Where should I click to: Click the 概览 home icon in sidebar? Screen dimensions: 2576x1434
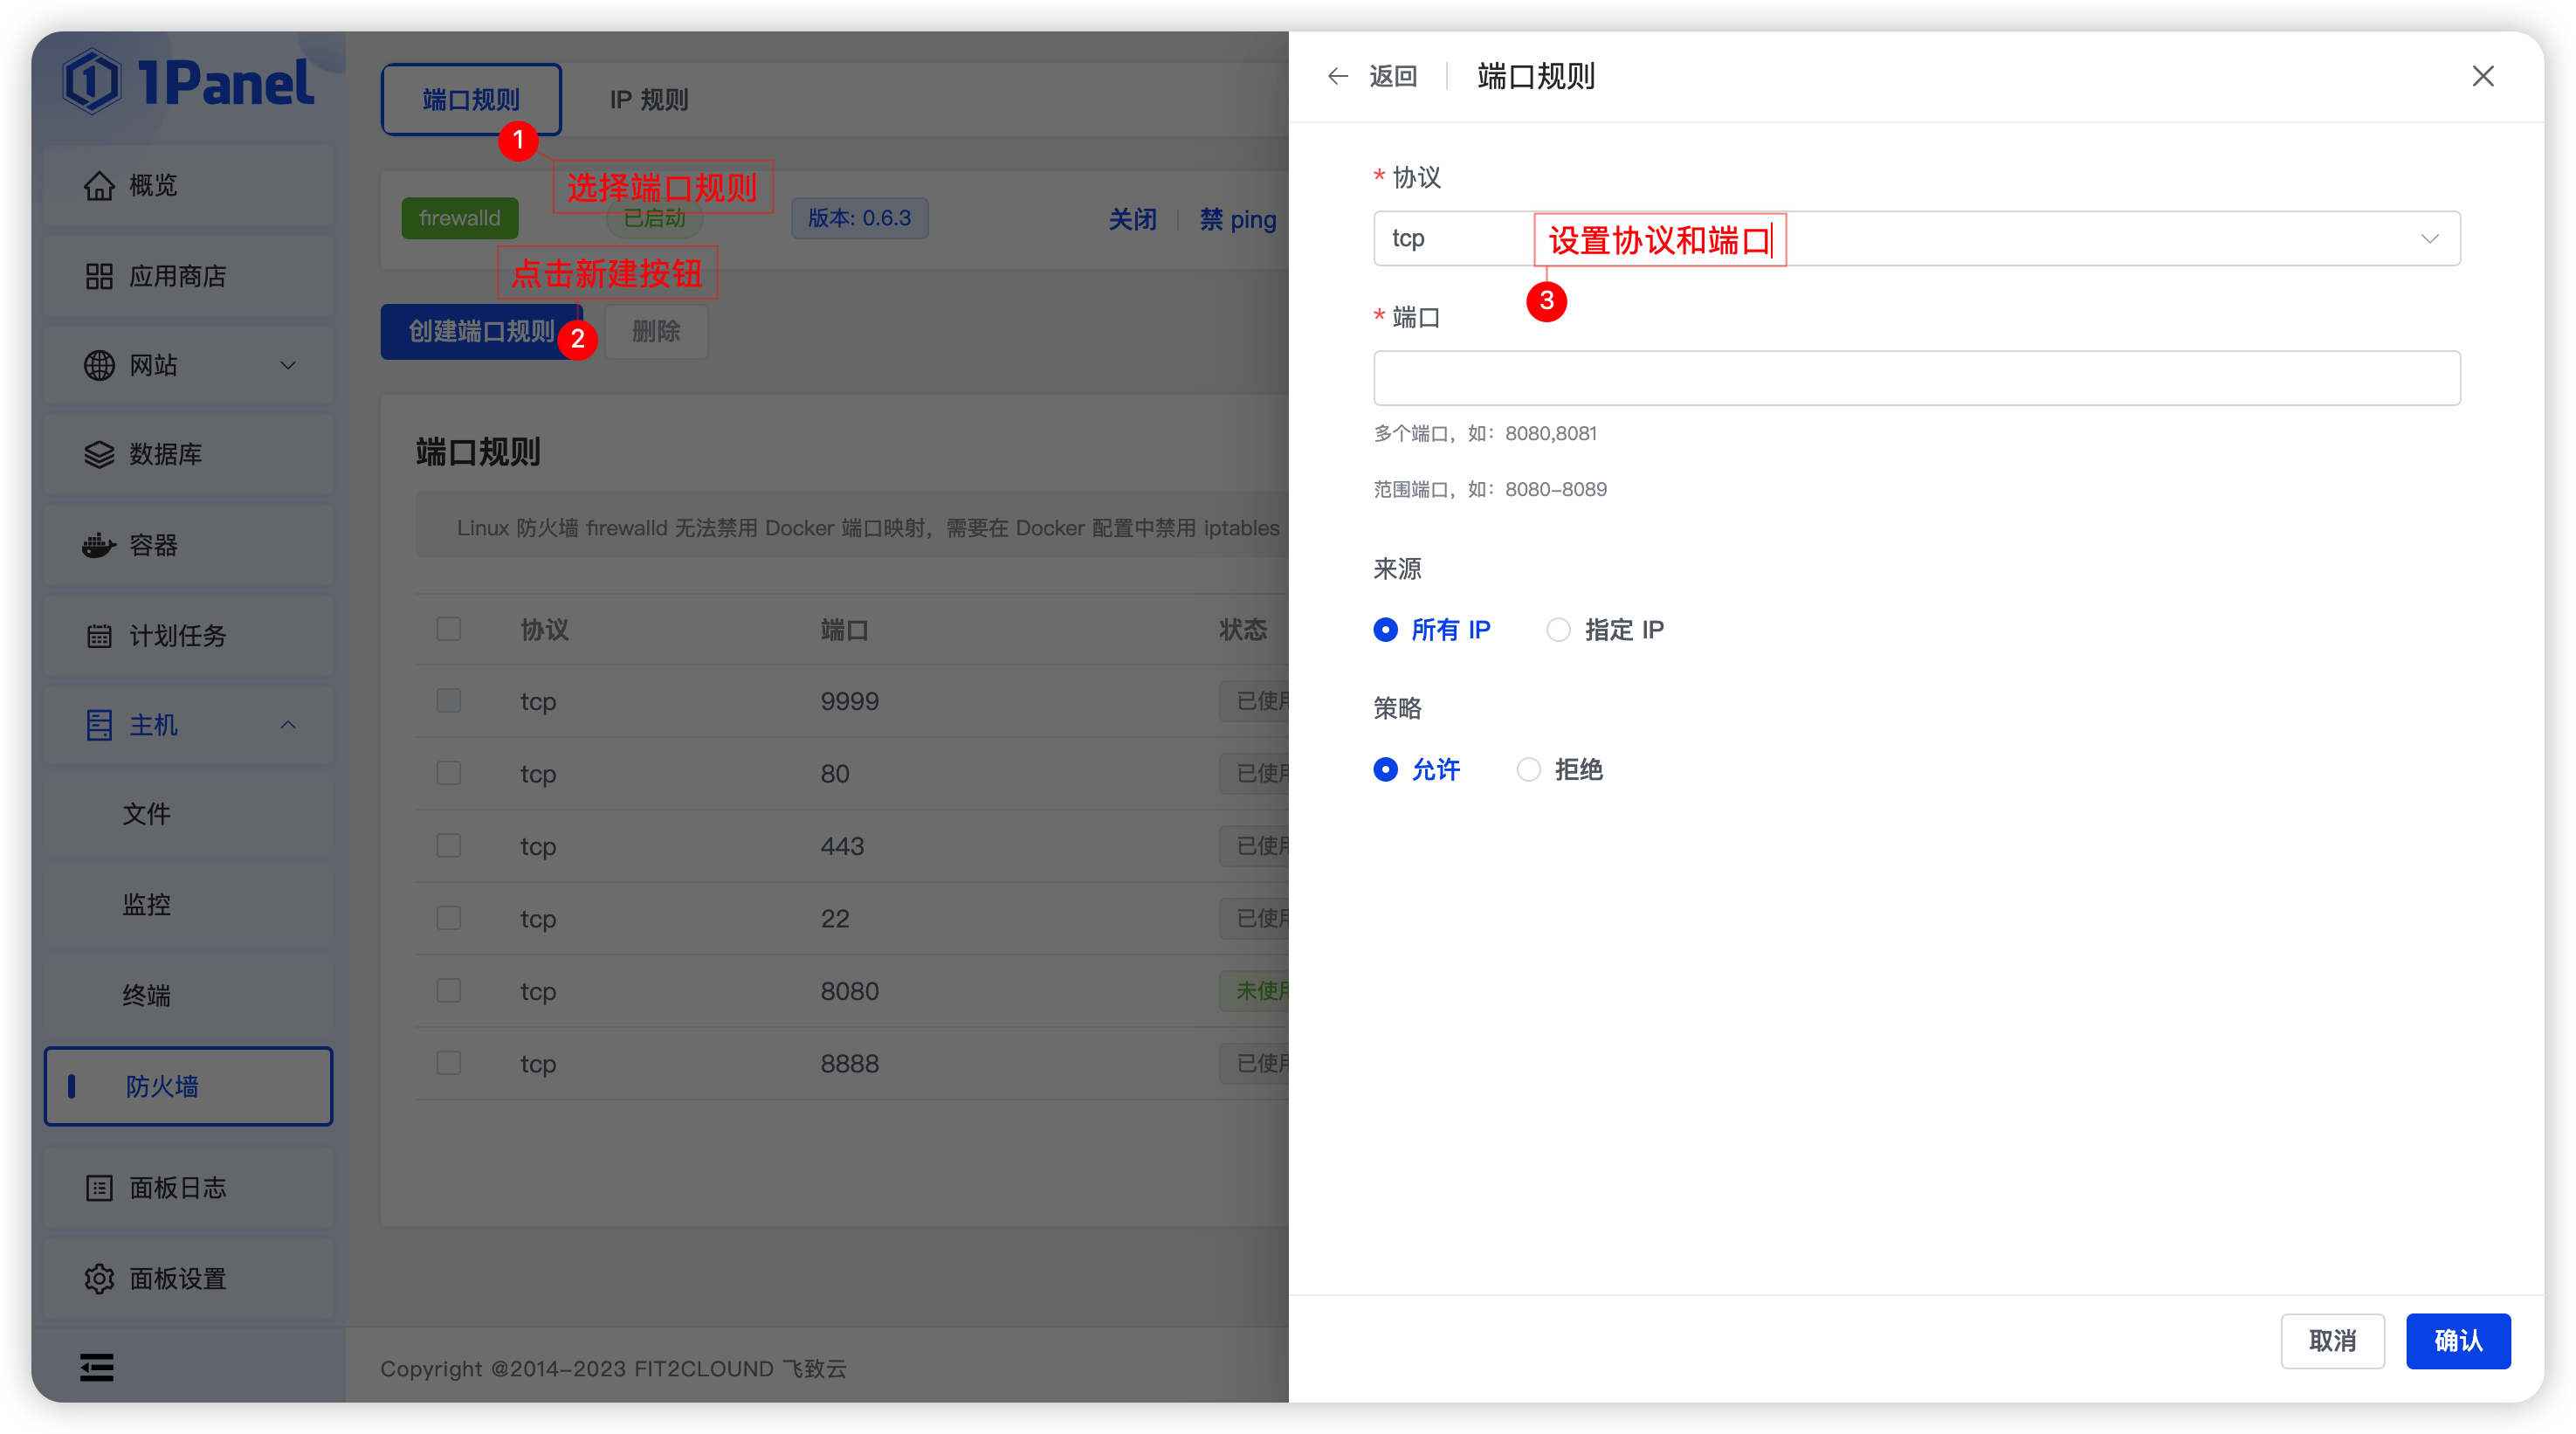click(99, 186)
